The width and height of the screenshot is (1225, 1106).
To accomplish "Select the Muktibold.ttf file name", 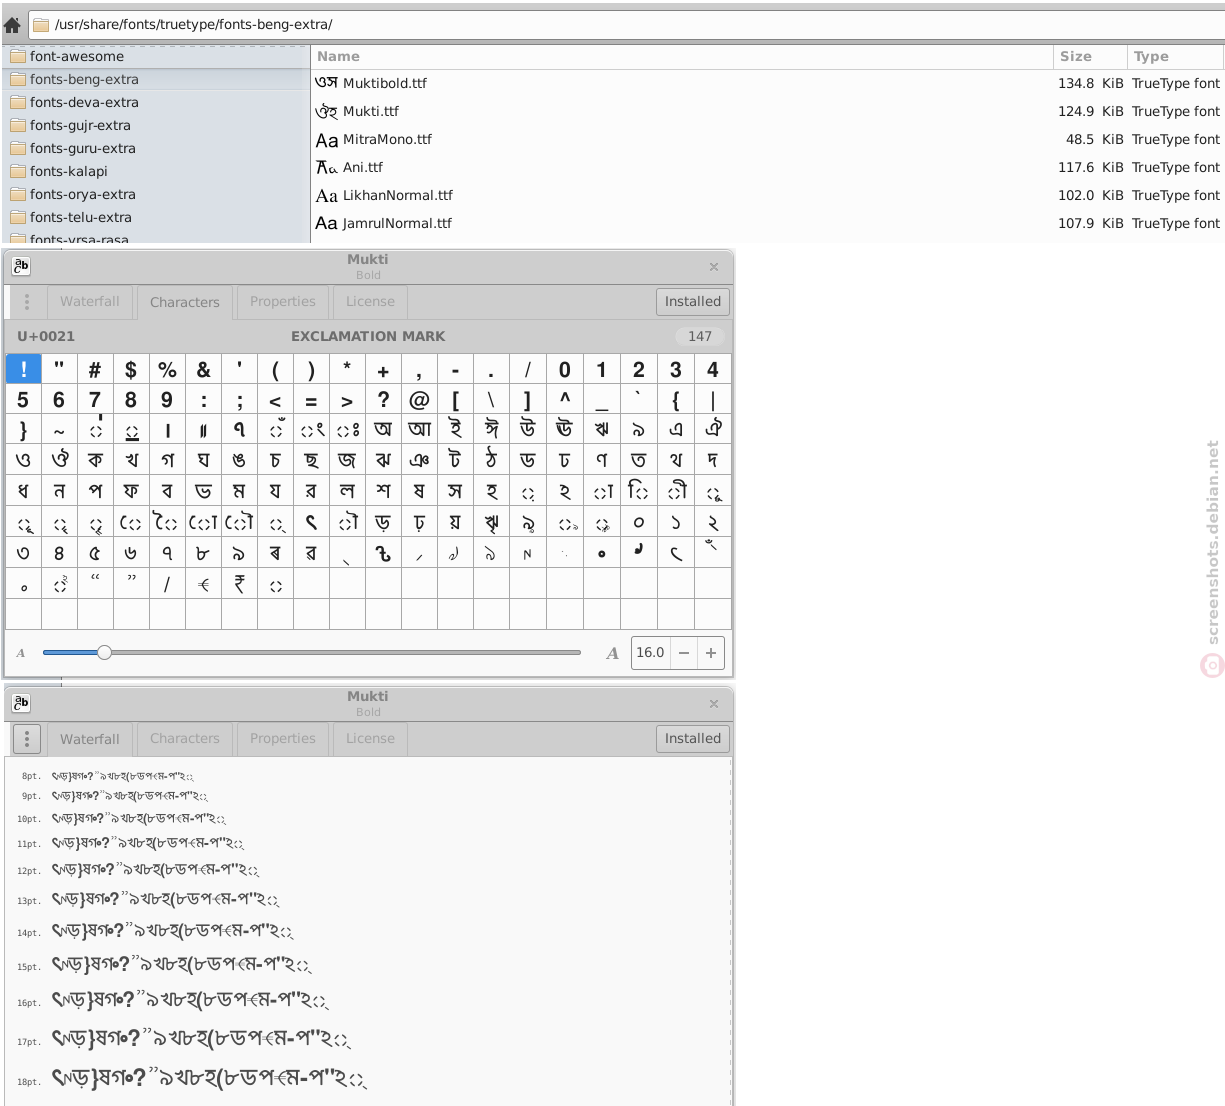I will [385, 83].
